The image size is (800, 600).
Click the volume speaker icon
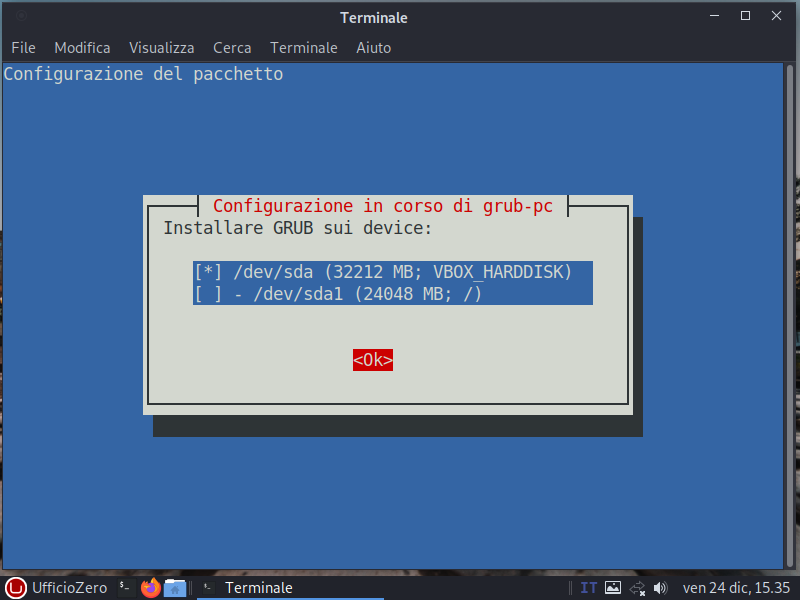click(x=660, y=588)
